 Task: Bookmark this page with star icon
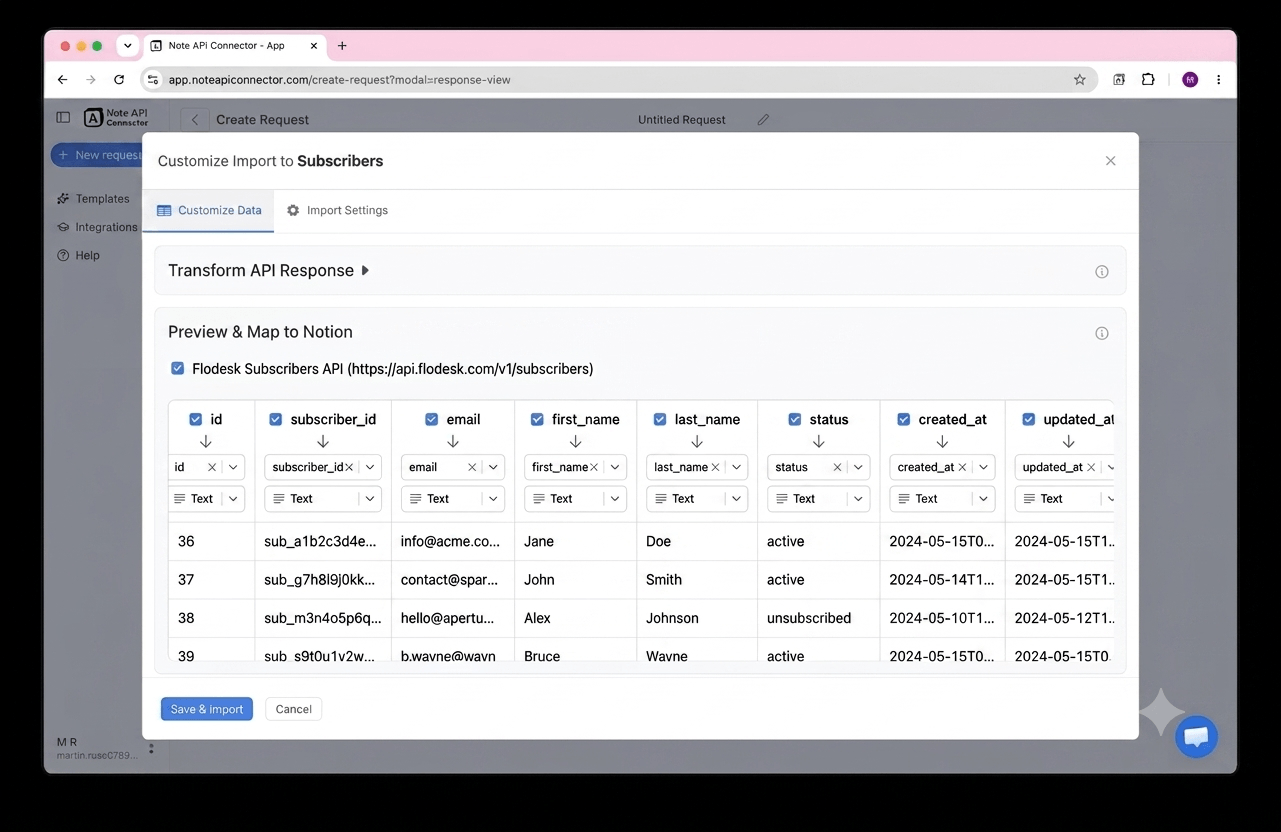pyautogui.click(x=1080, y=80)
